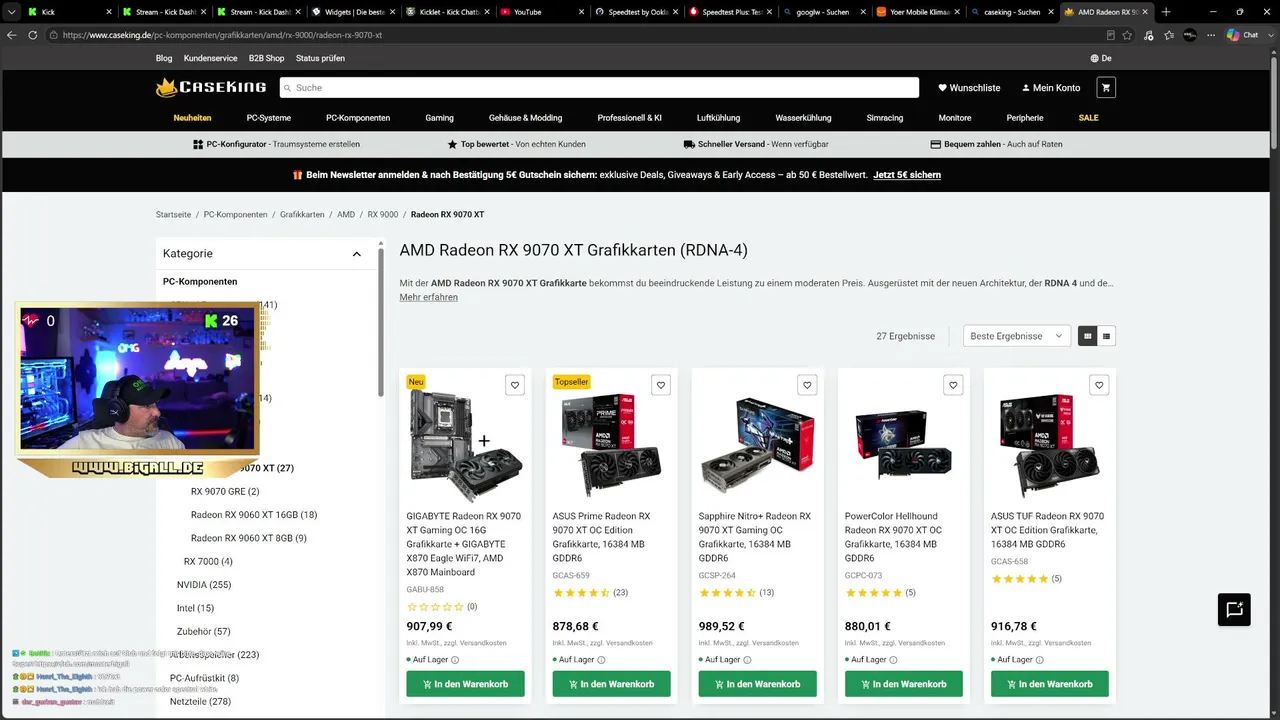Open the shopping cart icon in header
Screen dimensions: 1280x720
[1105, 88]
